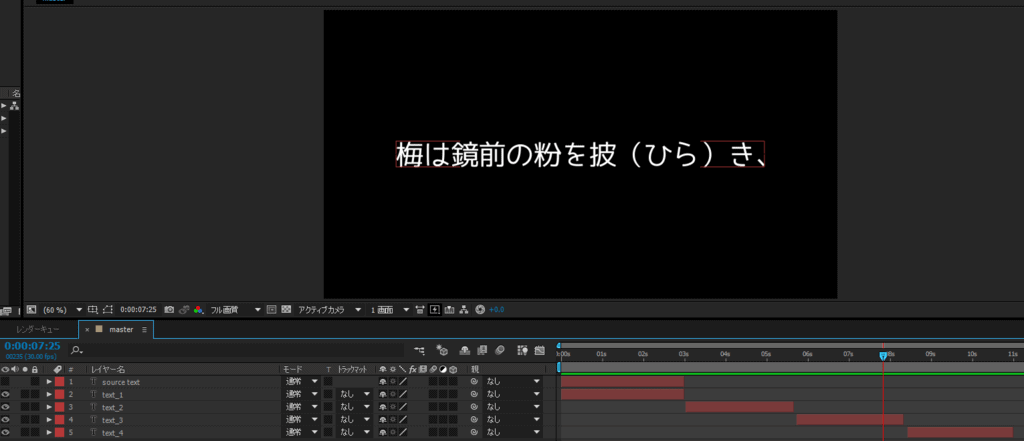This screenshot has width=1024, height=441.
Task: Switch to the レンダーキュー tab
Action: 37,329
